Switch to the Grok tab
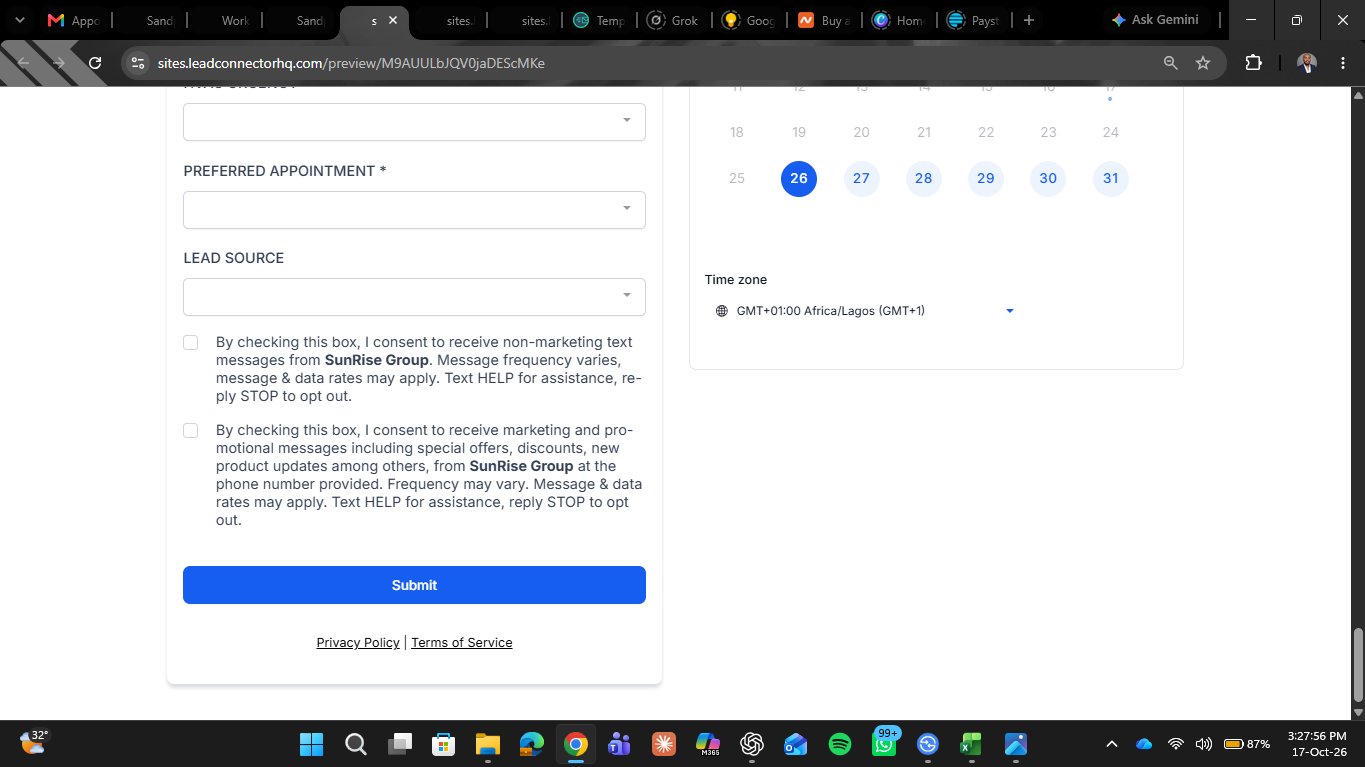This screenshot has height=767, width=1365. pos(674,20)
